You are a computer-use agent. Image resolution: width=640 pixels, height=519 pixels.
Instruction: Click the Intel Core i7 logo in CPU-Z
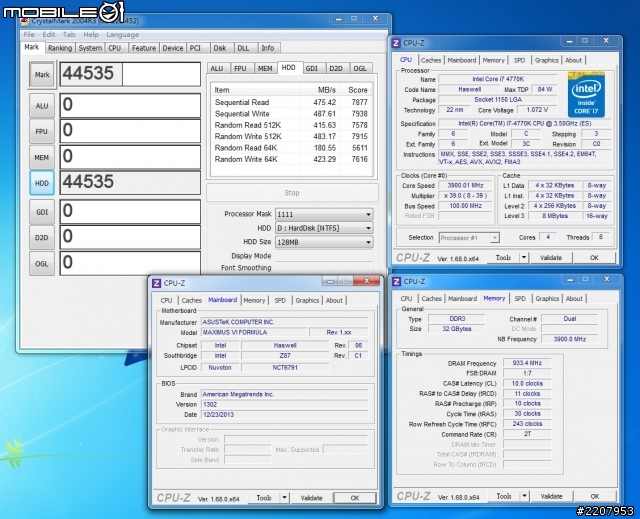click(586, 95)
